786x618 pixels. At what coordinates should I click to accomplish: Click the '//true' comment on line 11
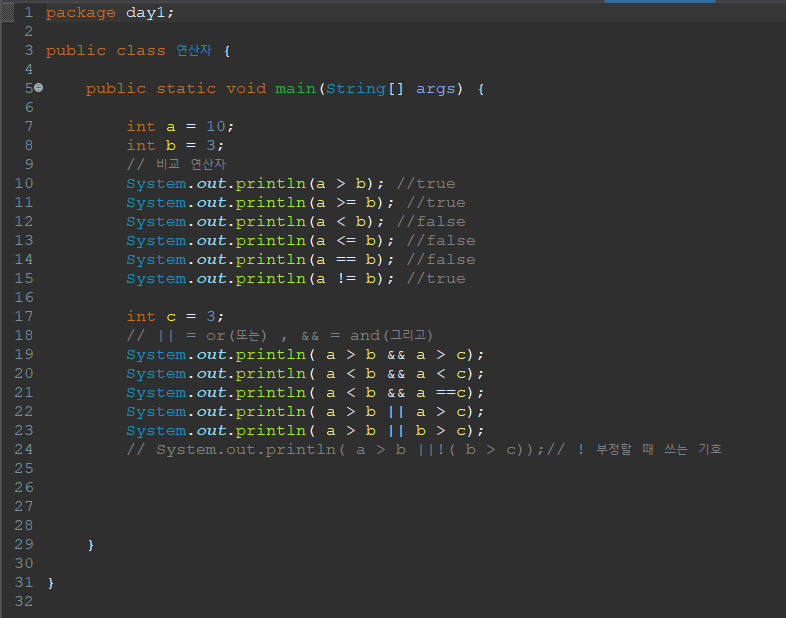pyautogui.click(x=436, y=202)
